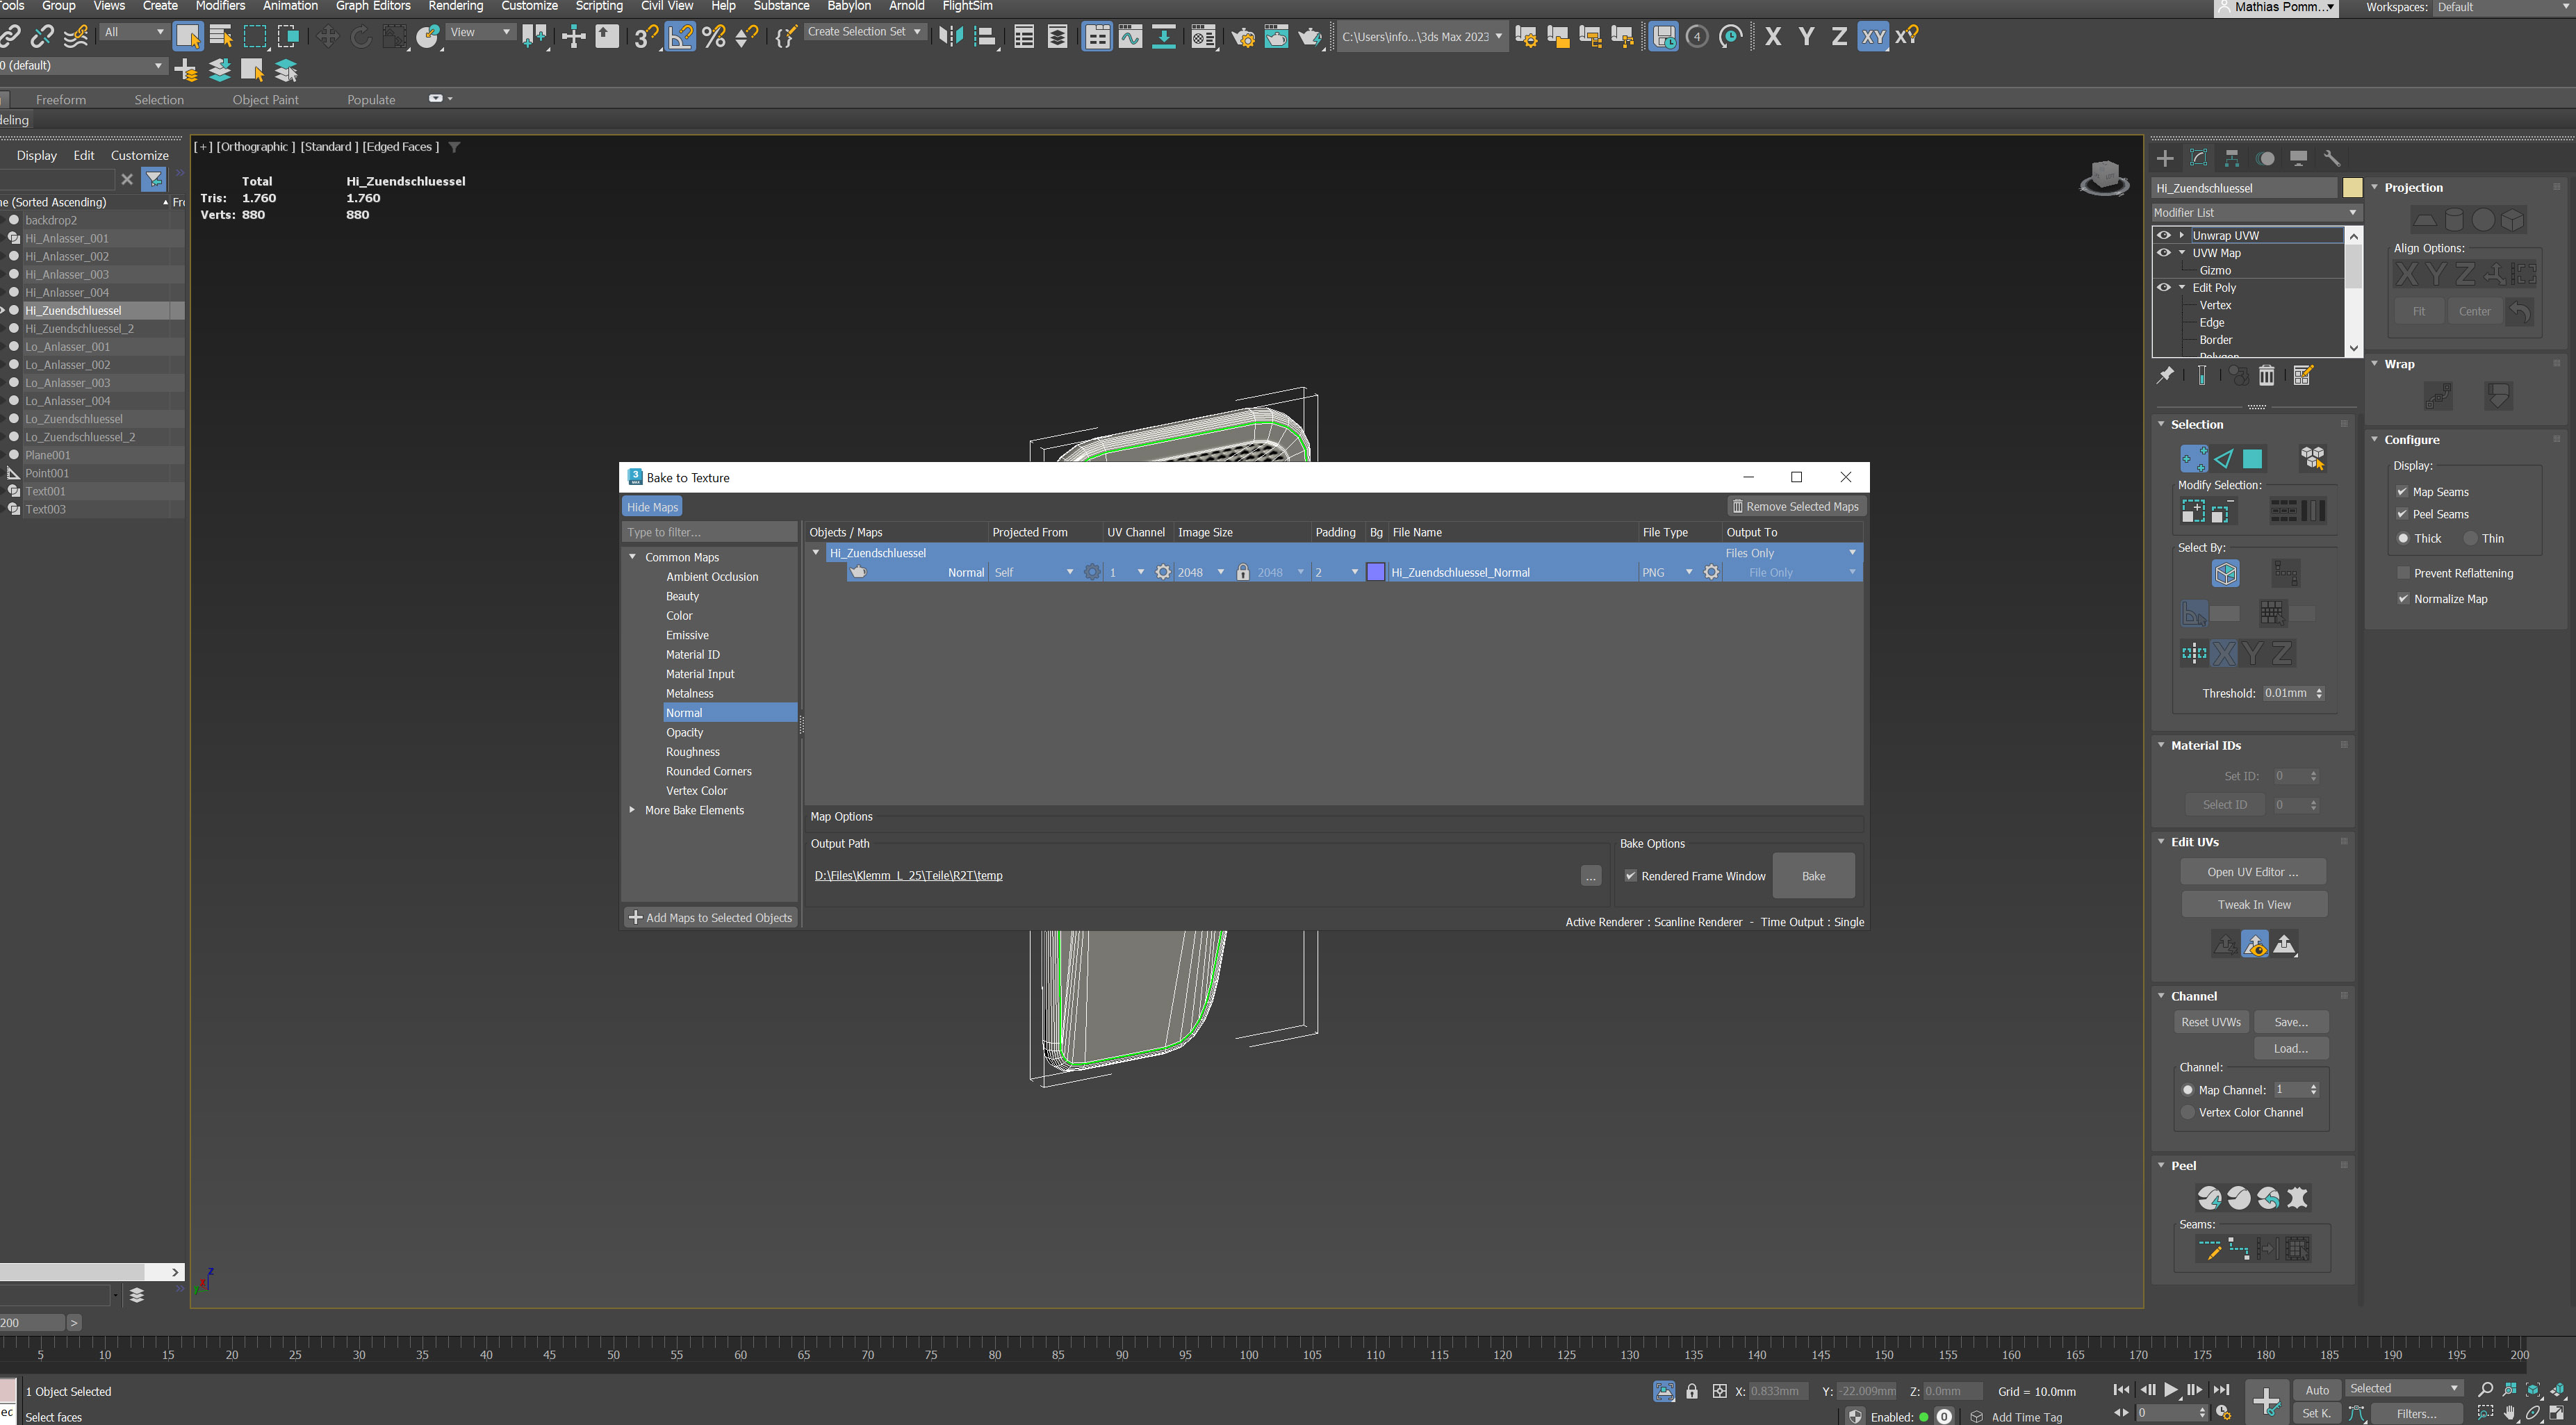Remove modifier using the trash icon
Image resolution: width=2576 pixels, height=1425 pixels.
pos(2267,375)
